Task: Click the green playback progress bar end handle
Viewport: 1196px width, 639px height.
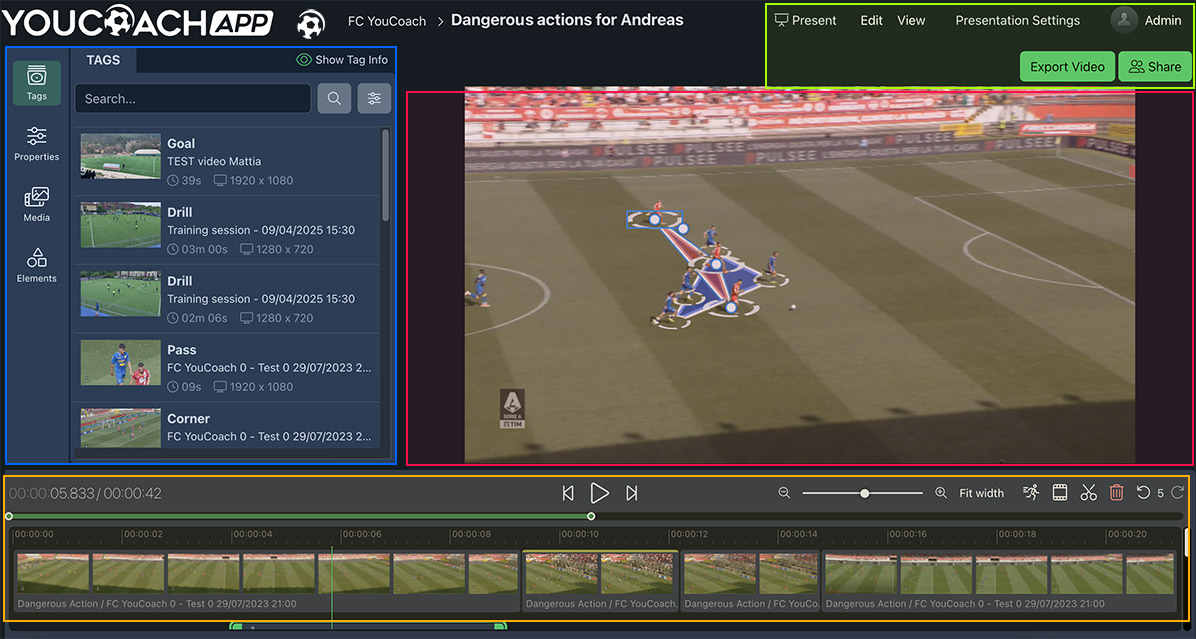Action: pos(591,516)
